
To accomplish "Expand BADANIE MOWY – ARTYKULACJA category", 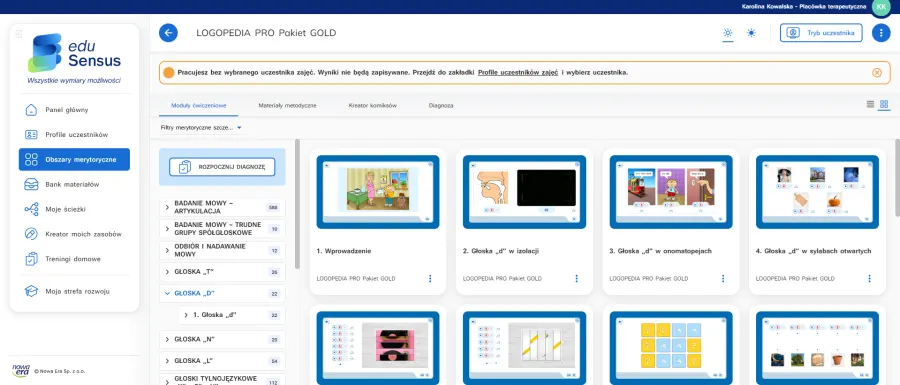I will pos(222,207).
